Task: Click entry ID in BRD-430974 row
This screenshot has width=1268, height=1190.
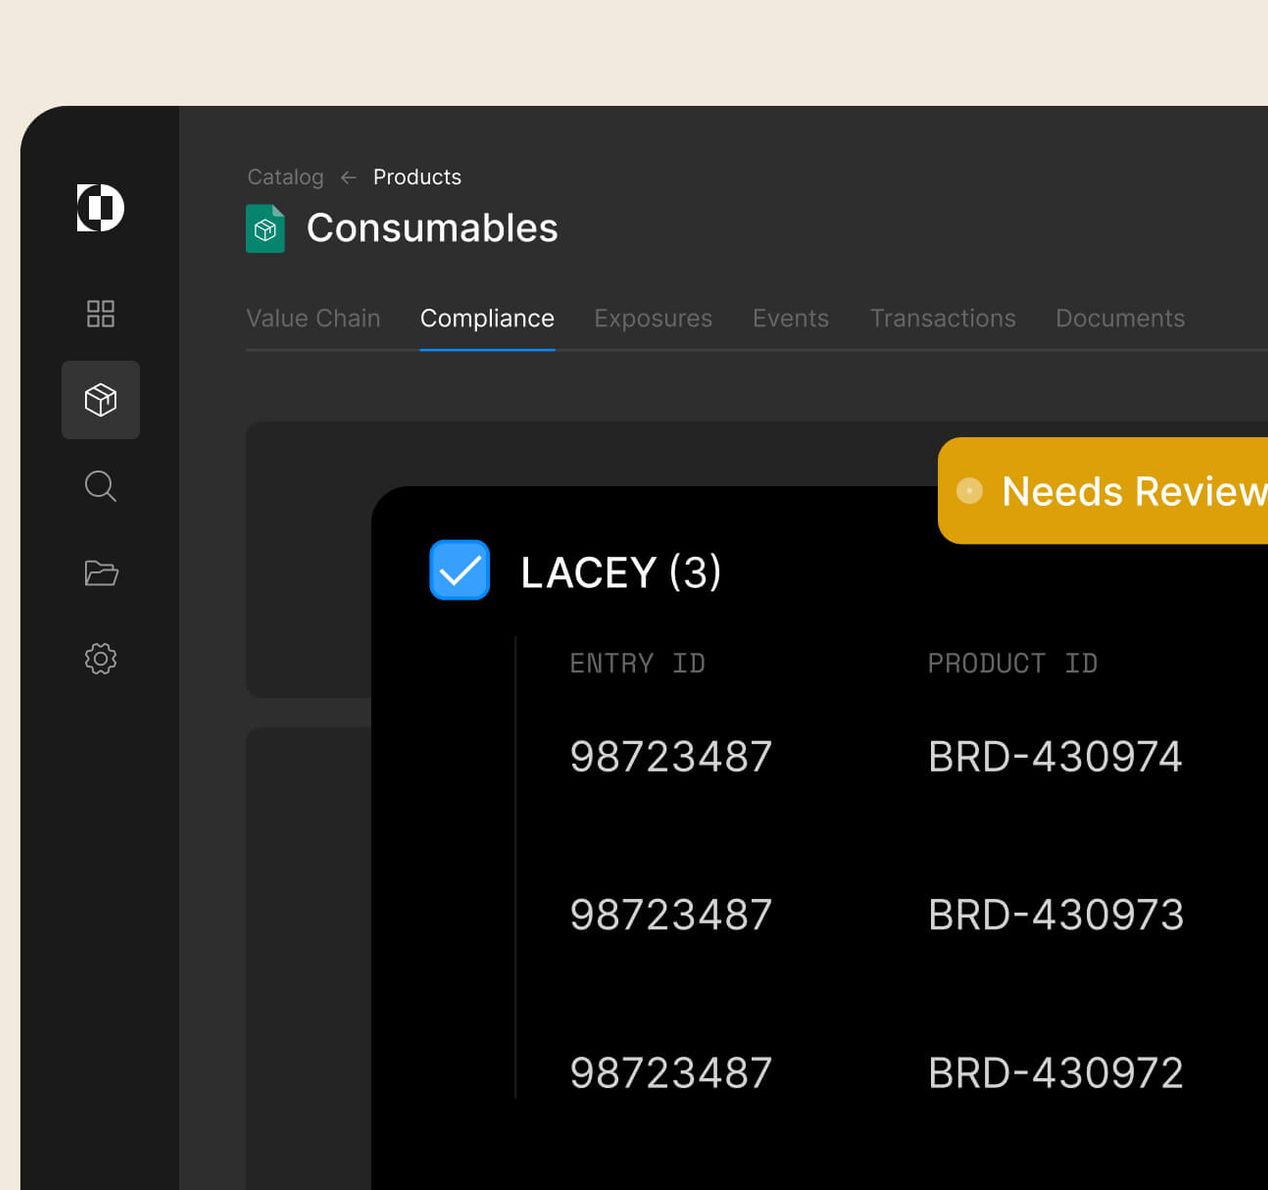Action: [x=670, y=757]
